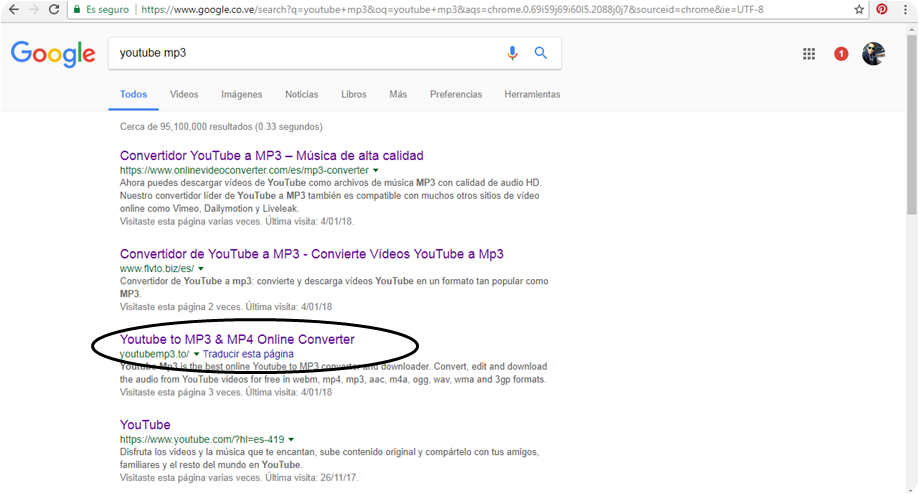Viewport: 919px width, 494px height.
Task: Reload the page with refresh icon
Action: [54, 9]
